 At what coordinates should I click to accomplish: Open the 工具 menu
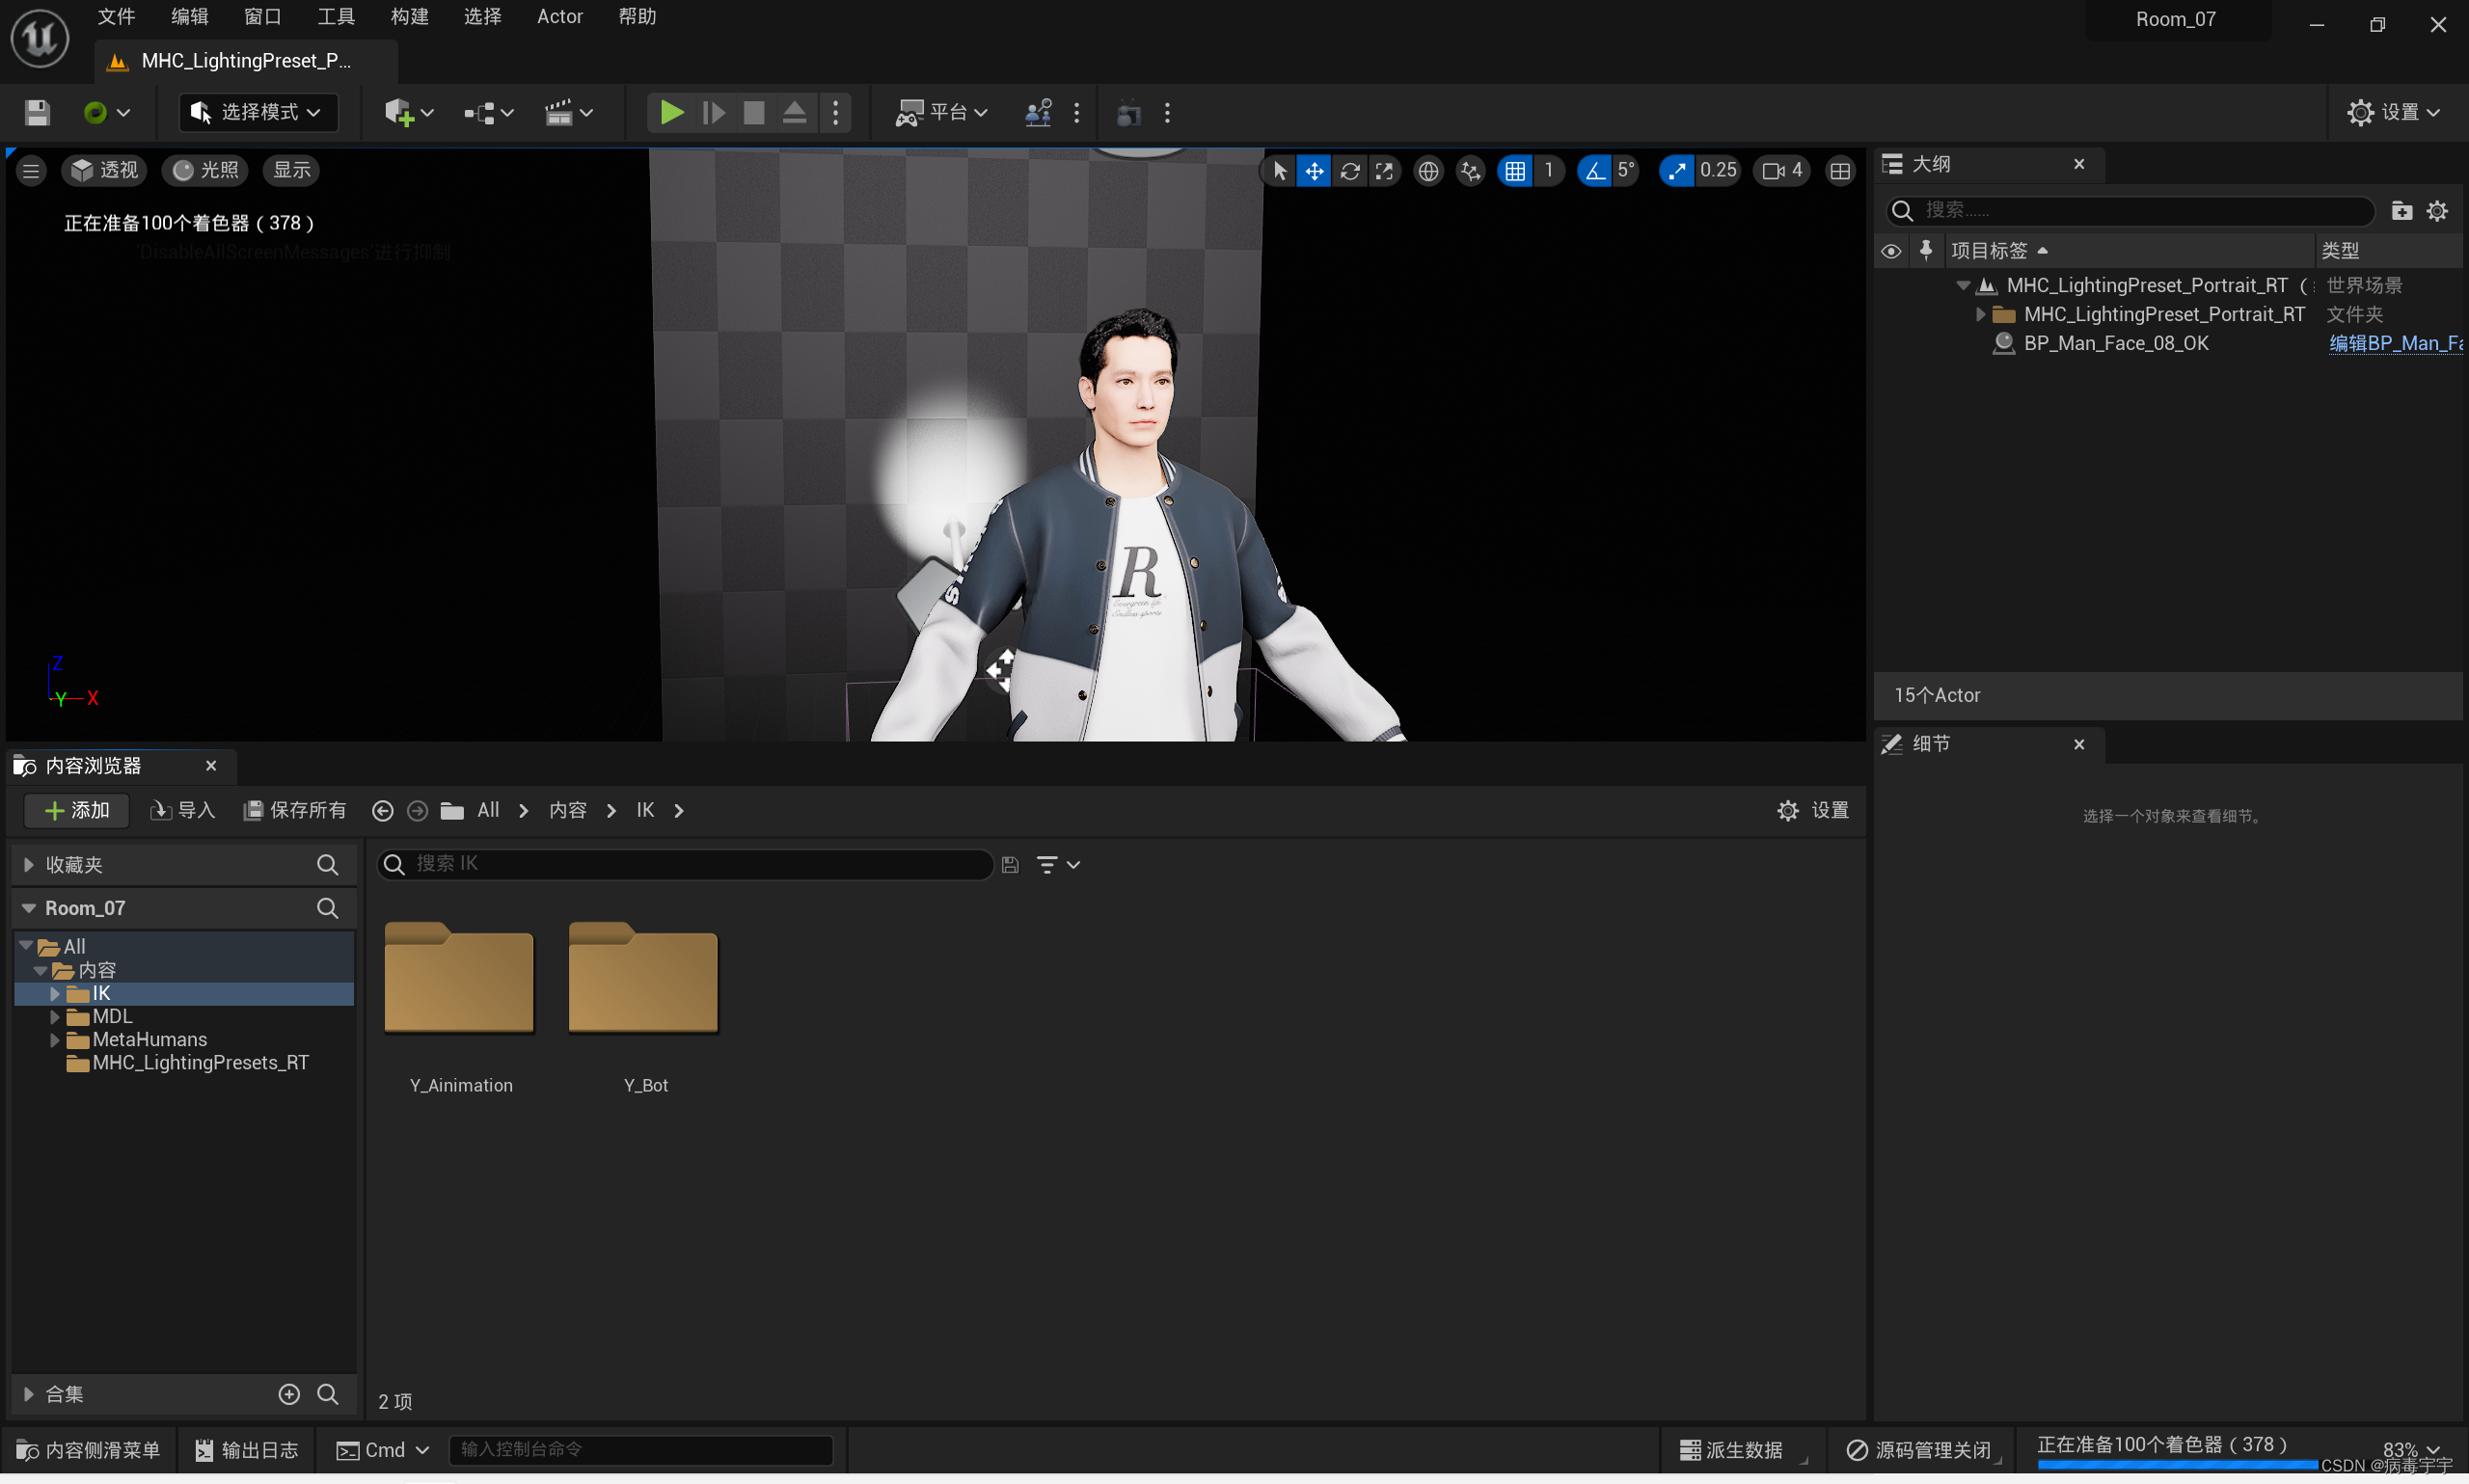[336, 17]
